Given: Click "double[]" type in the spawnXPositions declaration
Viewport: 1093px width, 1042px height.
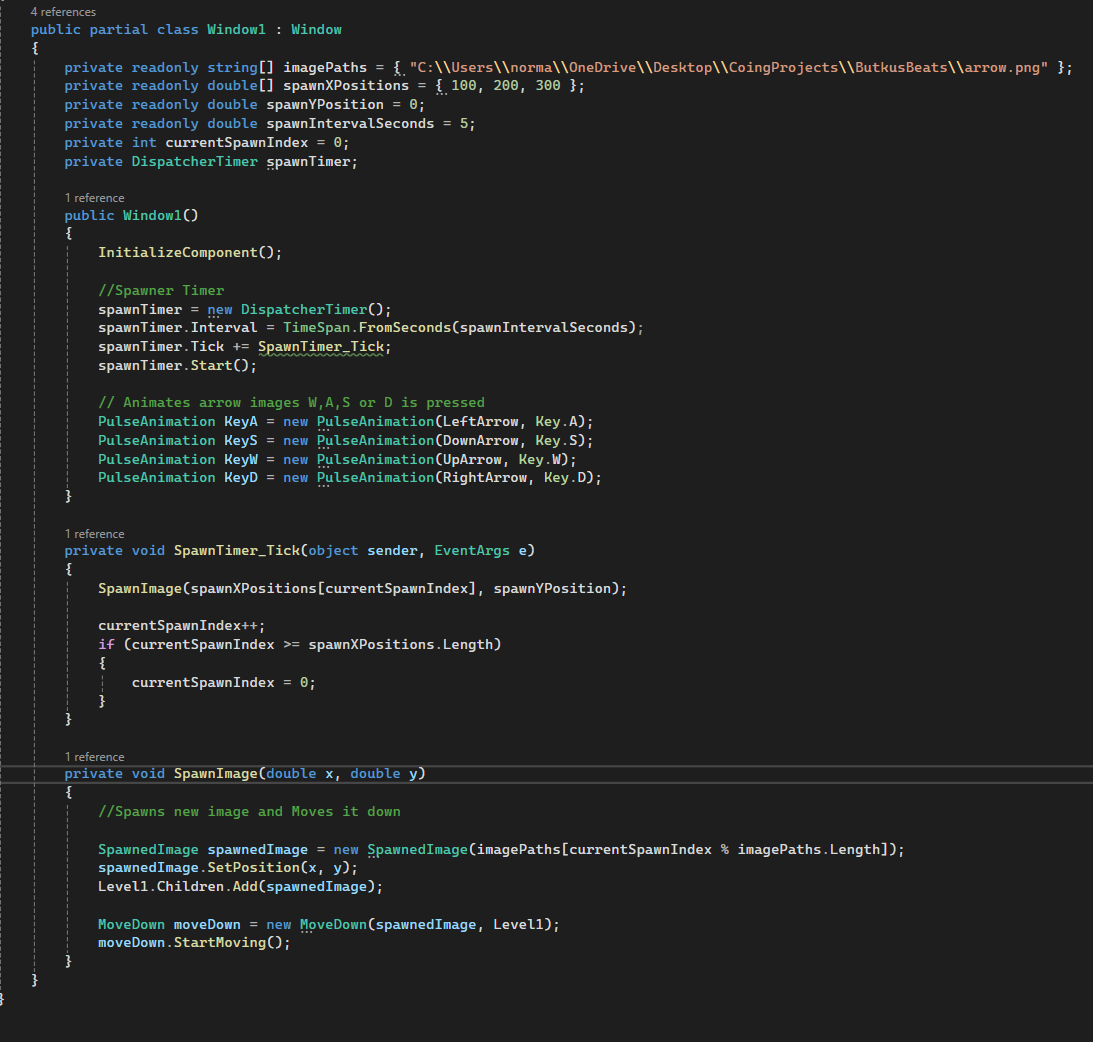Looking at the screenshot, I should 240,86.
